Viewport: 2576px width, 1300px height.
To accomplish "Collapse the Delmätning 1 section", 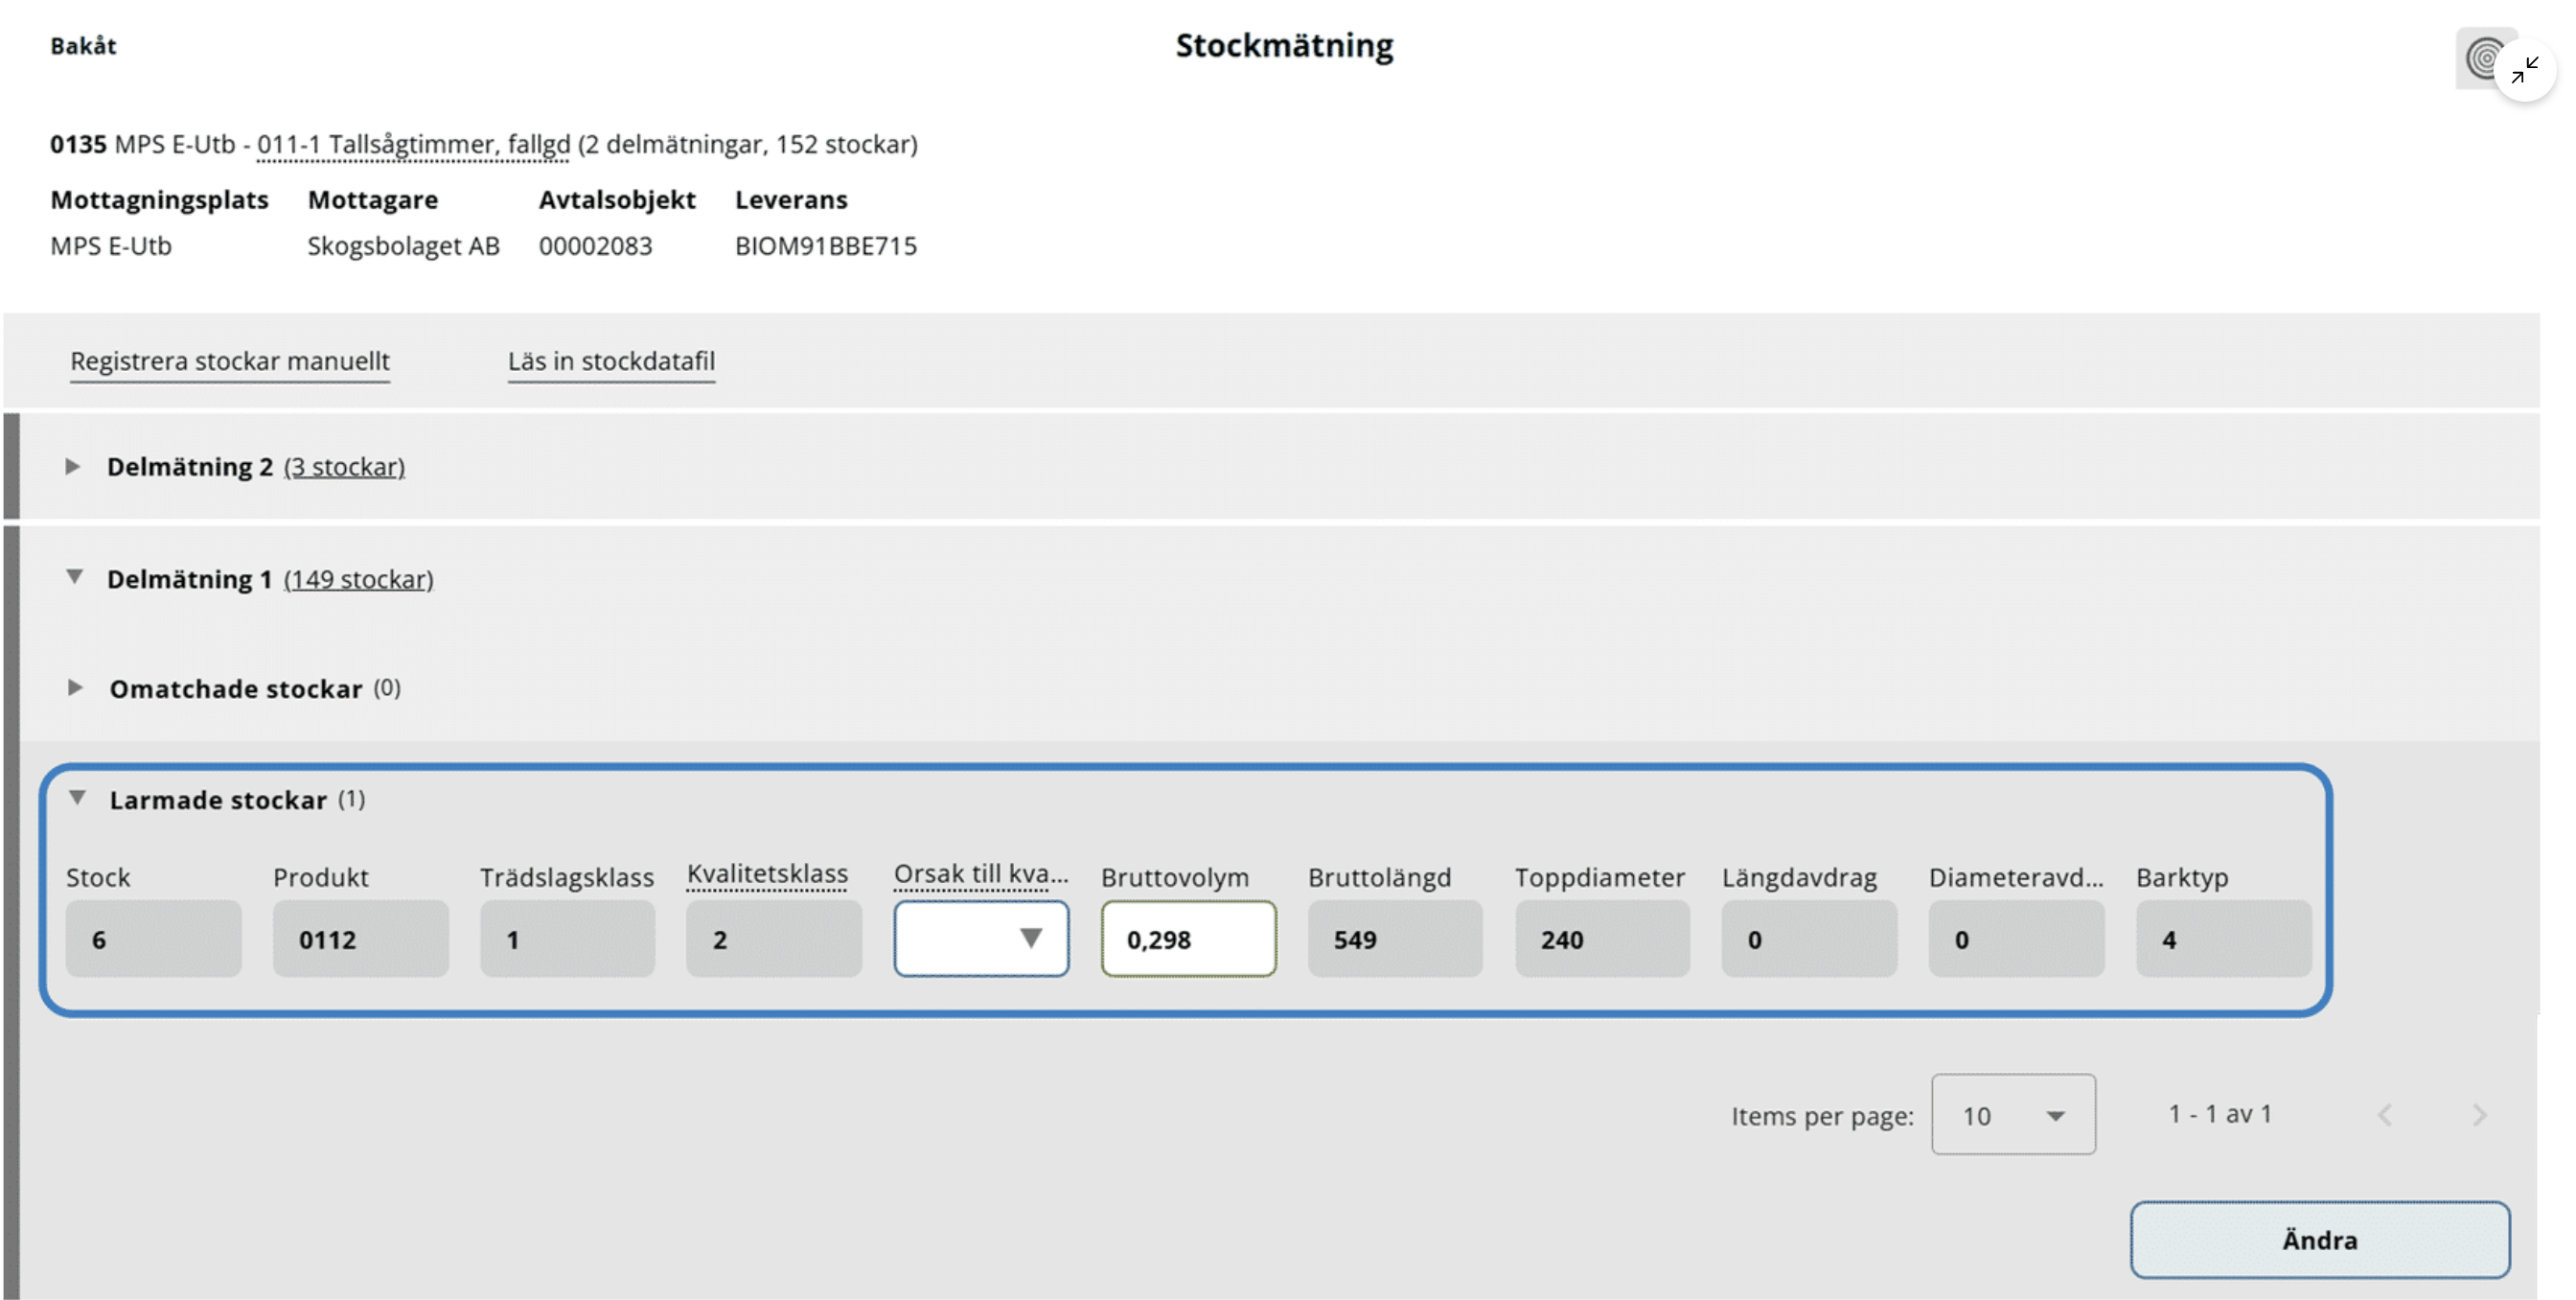I will pos(74,578).
